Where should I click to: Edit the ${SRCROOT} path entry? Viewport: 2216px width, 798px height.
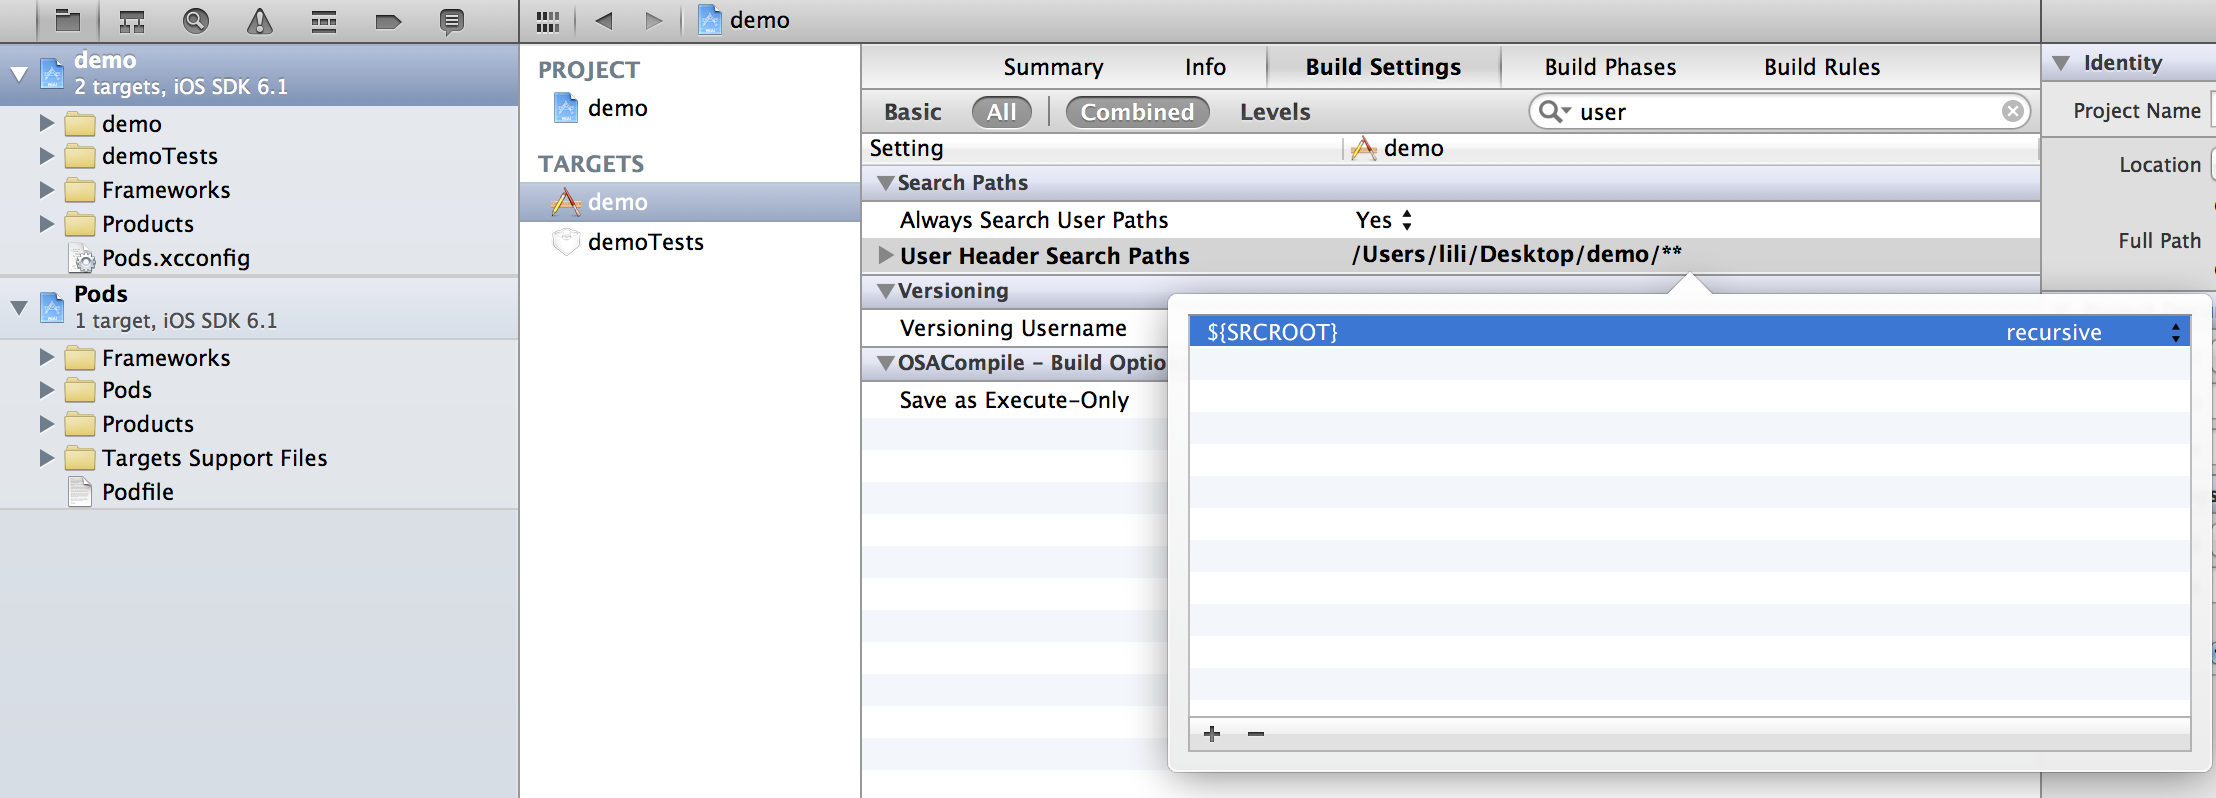click(1272, 332)
